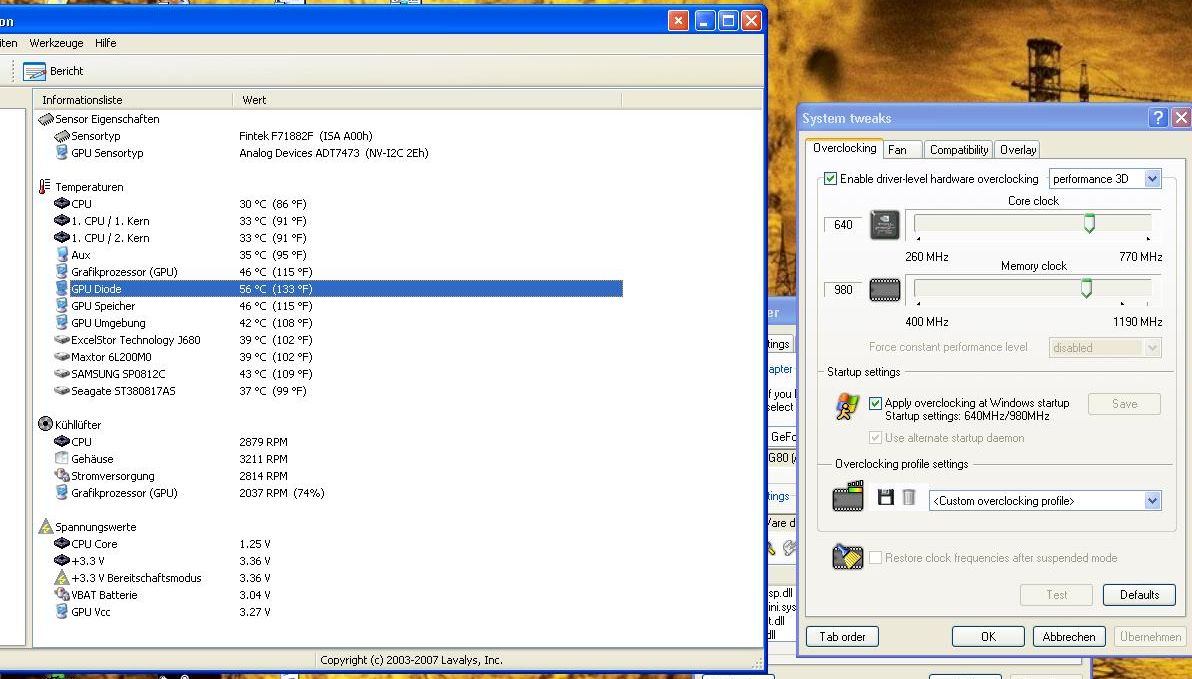
Task: Click the Tab order button
Action: [842, 636]
